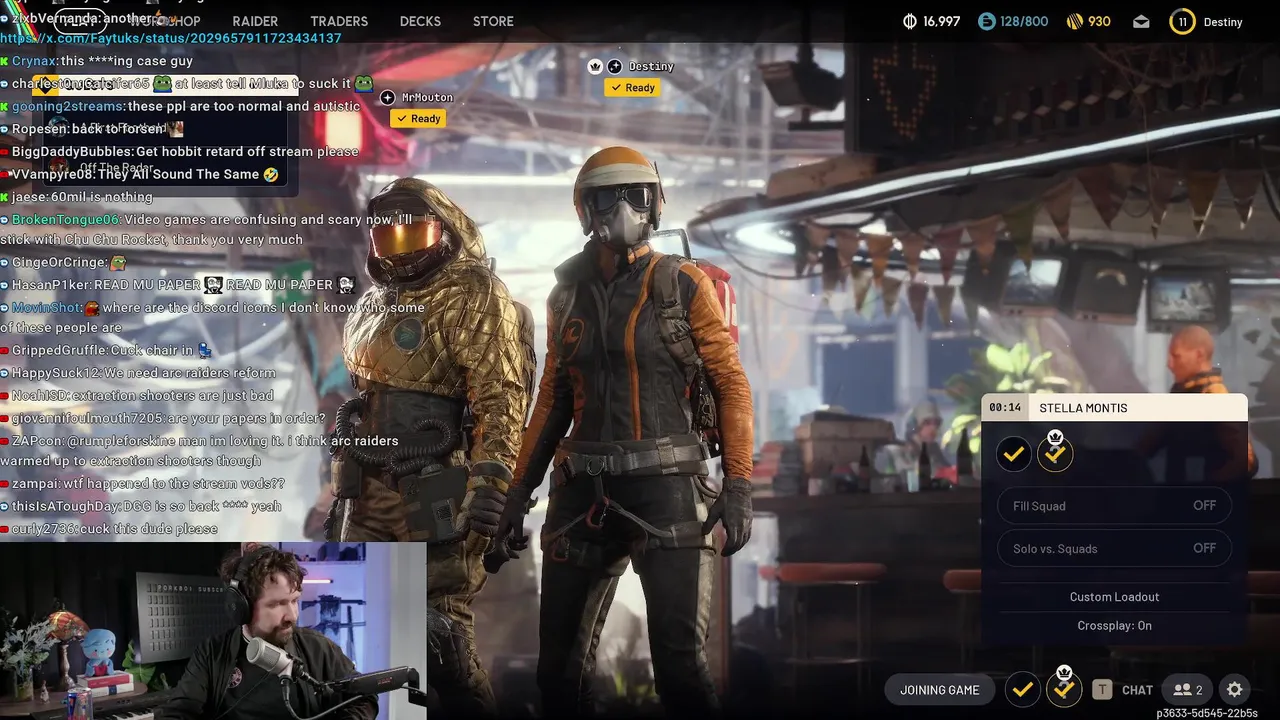Select the MrMouton player name tag

[427, 97]
